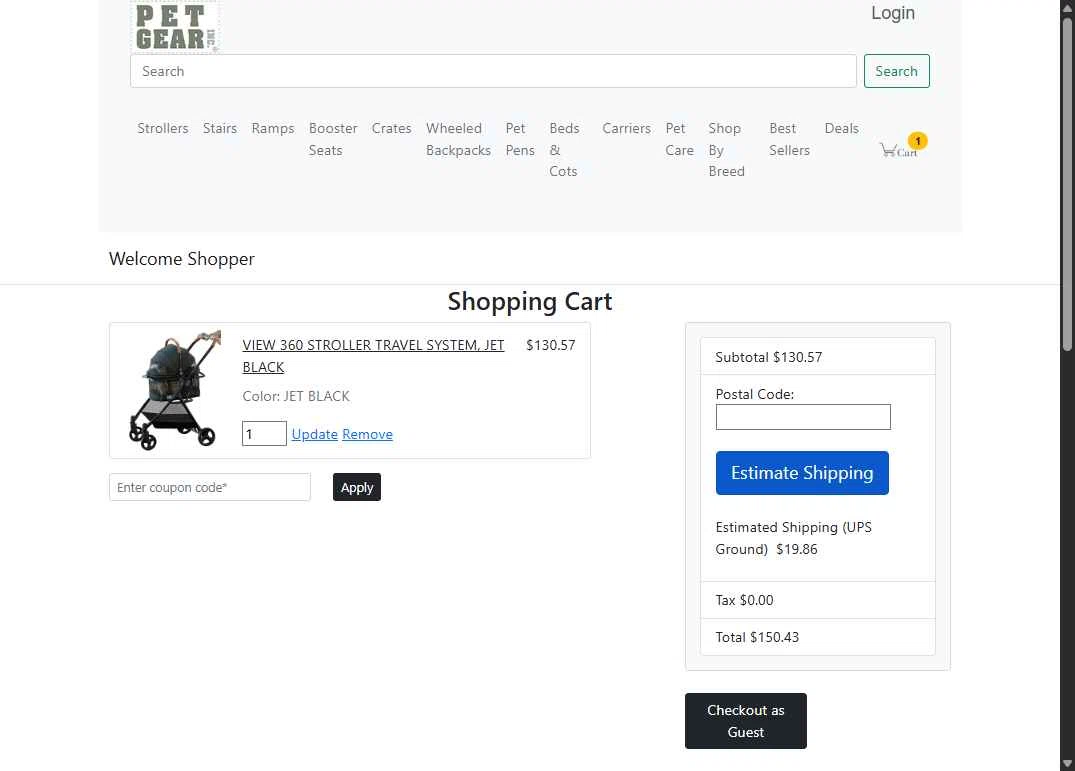Focus the top Search text field

click(x=493, y=71)
